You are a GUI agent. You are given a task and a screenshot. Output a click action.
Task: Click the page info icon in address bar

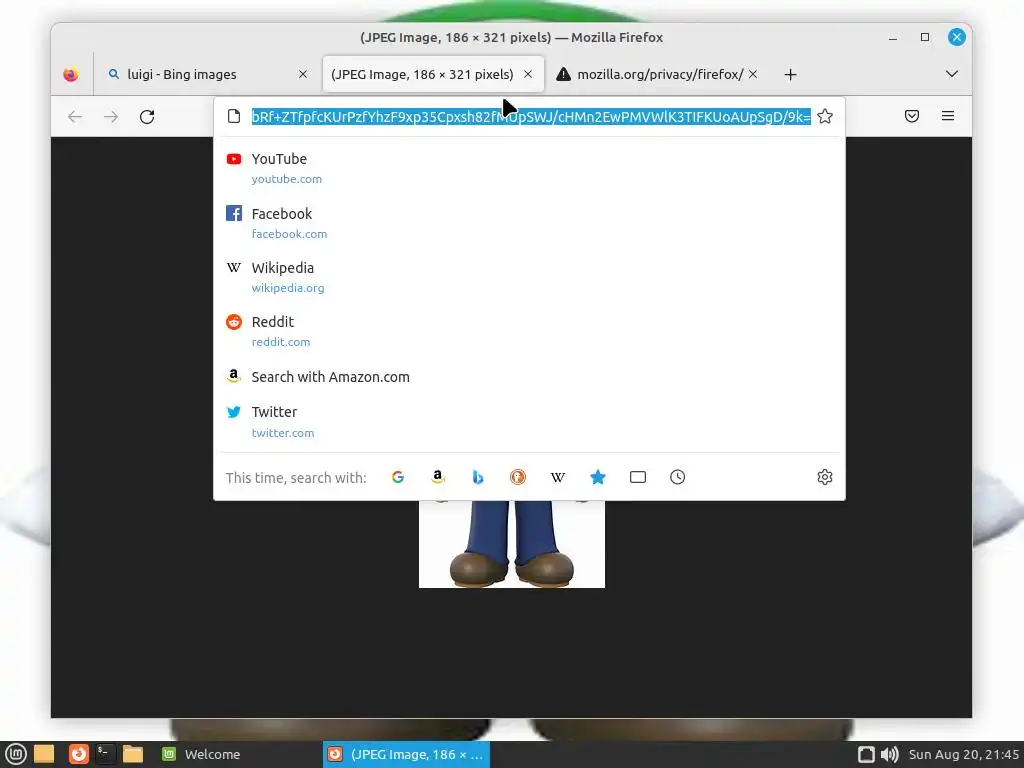pos(234,116)
